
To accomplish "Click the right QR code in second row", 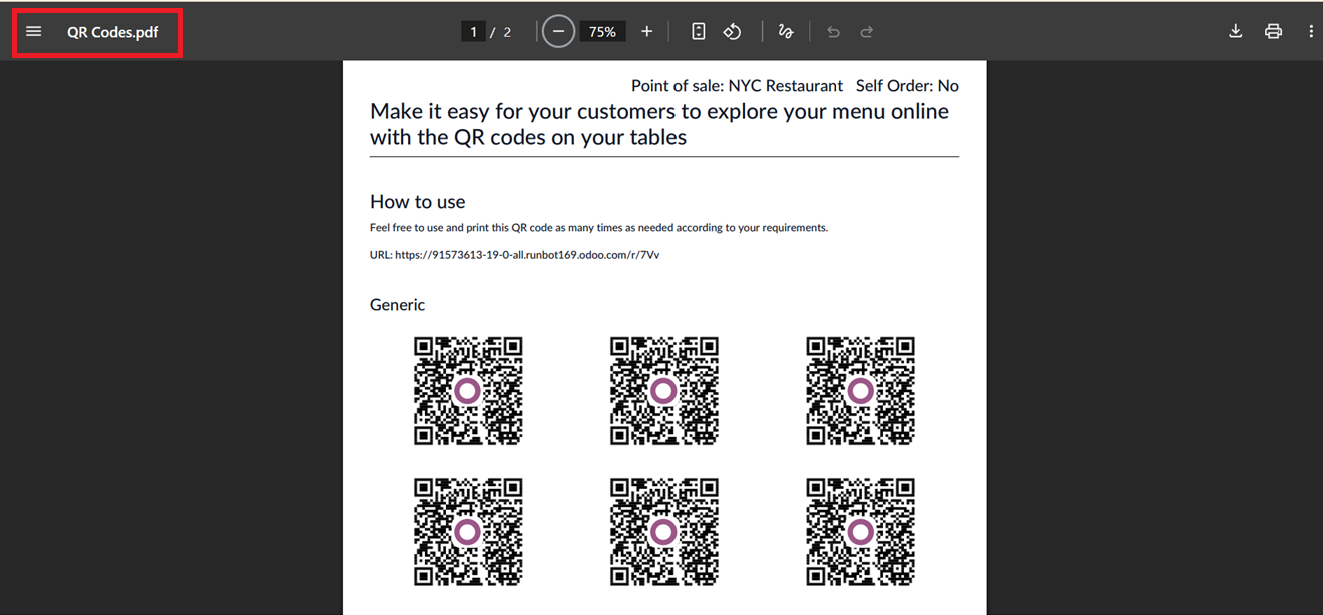I will (860, 532).
